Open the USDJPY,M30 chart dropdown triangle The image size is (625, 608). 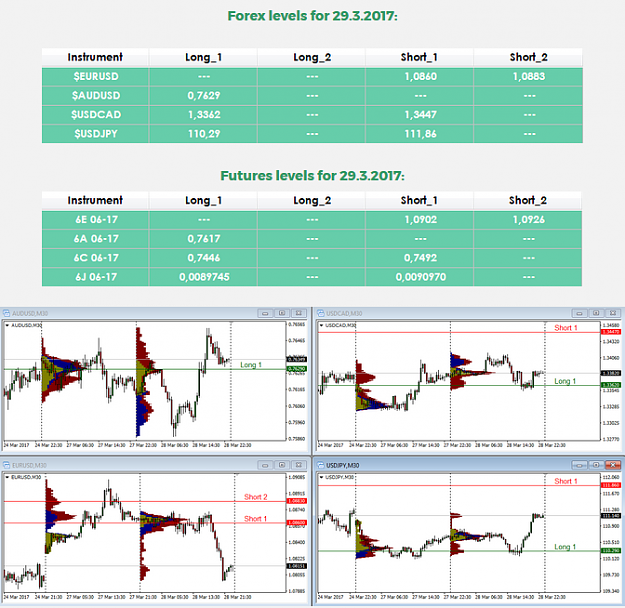[321, 477]
